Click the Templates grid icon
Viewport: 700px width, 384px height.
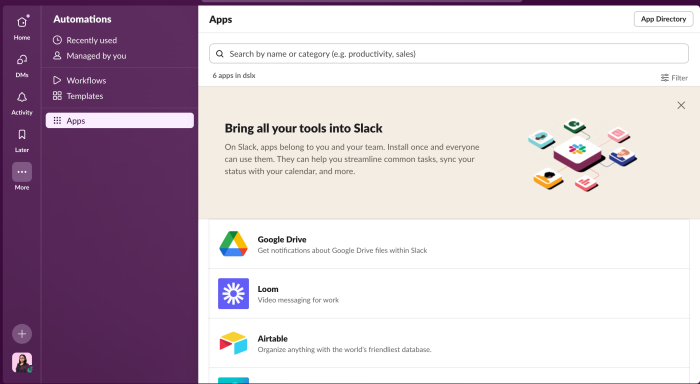click(x=57, y=96)
